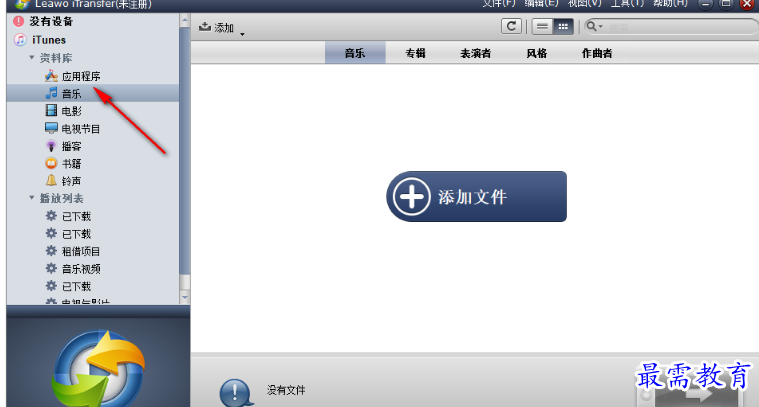Switch to list view mode

(542, 27)
